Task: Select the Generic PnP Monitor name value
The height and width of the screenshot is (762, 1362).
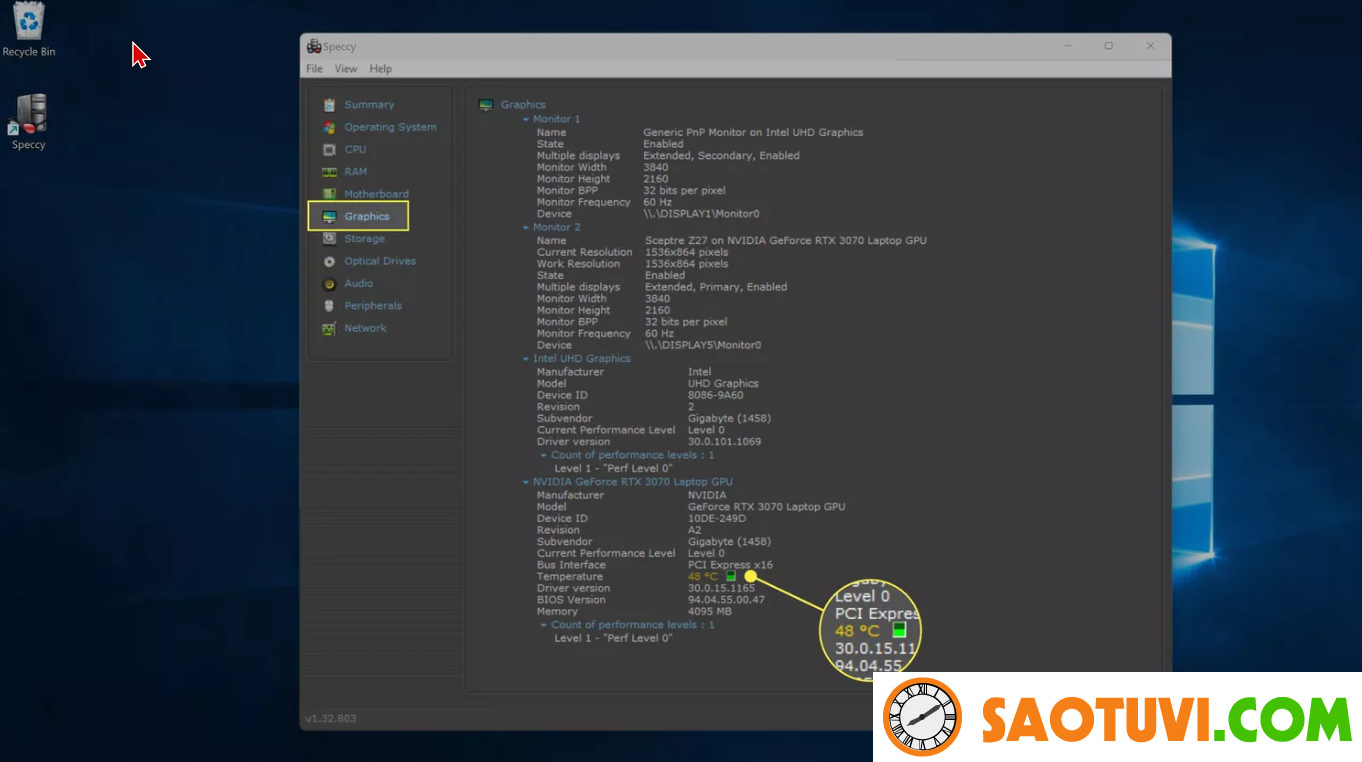Action: point(753,132)
